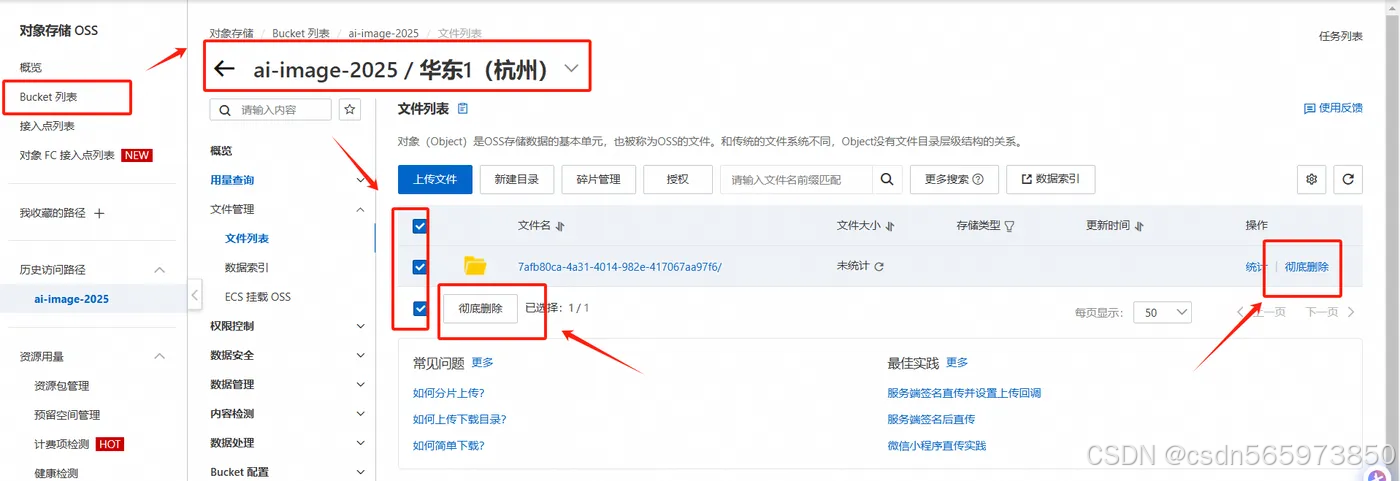The height and width of the screenshot is (481, 1400).
Task: Expand the 数据处理 section
Action: click(x=361, y=442)
